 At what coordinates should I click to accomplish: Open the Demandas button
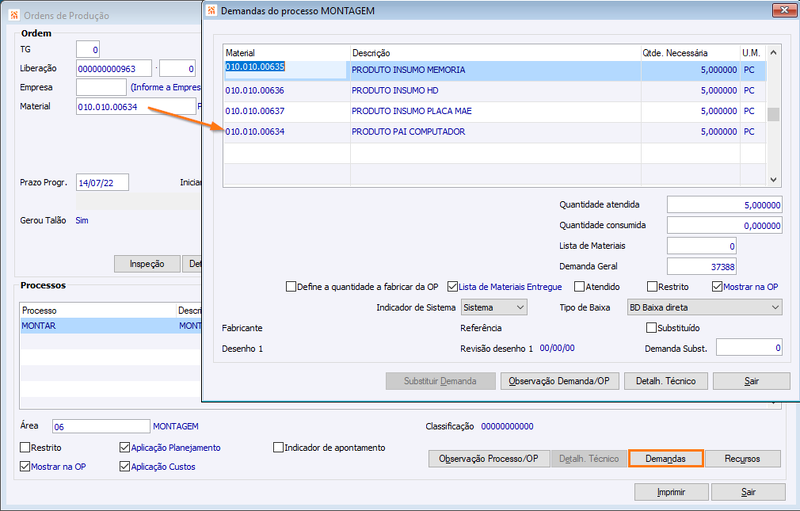[x=666, y=458]
